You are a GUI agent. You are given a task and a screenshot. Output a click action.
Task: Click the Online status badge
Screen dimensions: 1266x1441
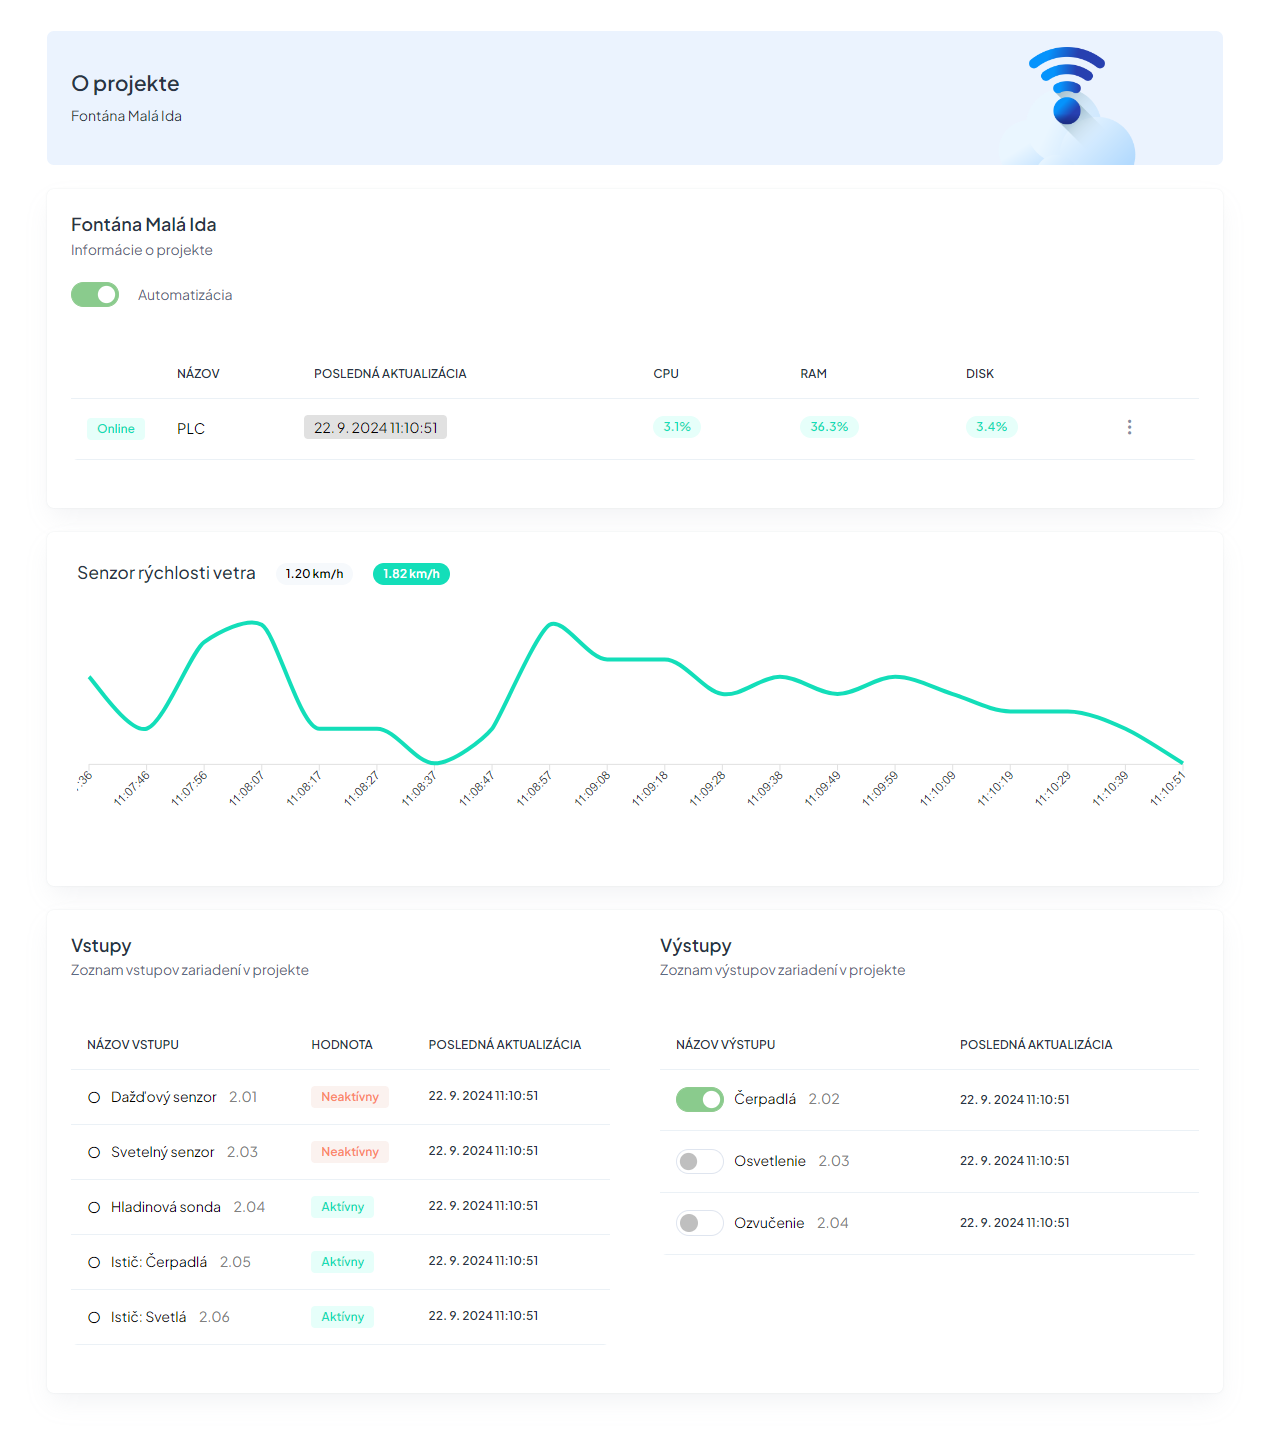click(116, 429)
